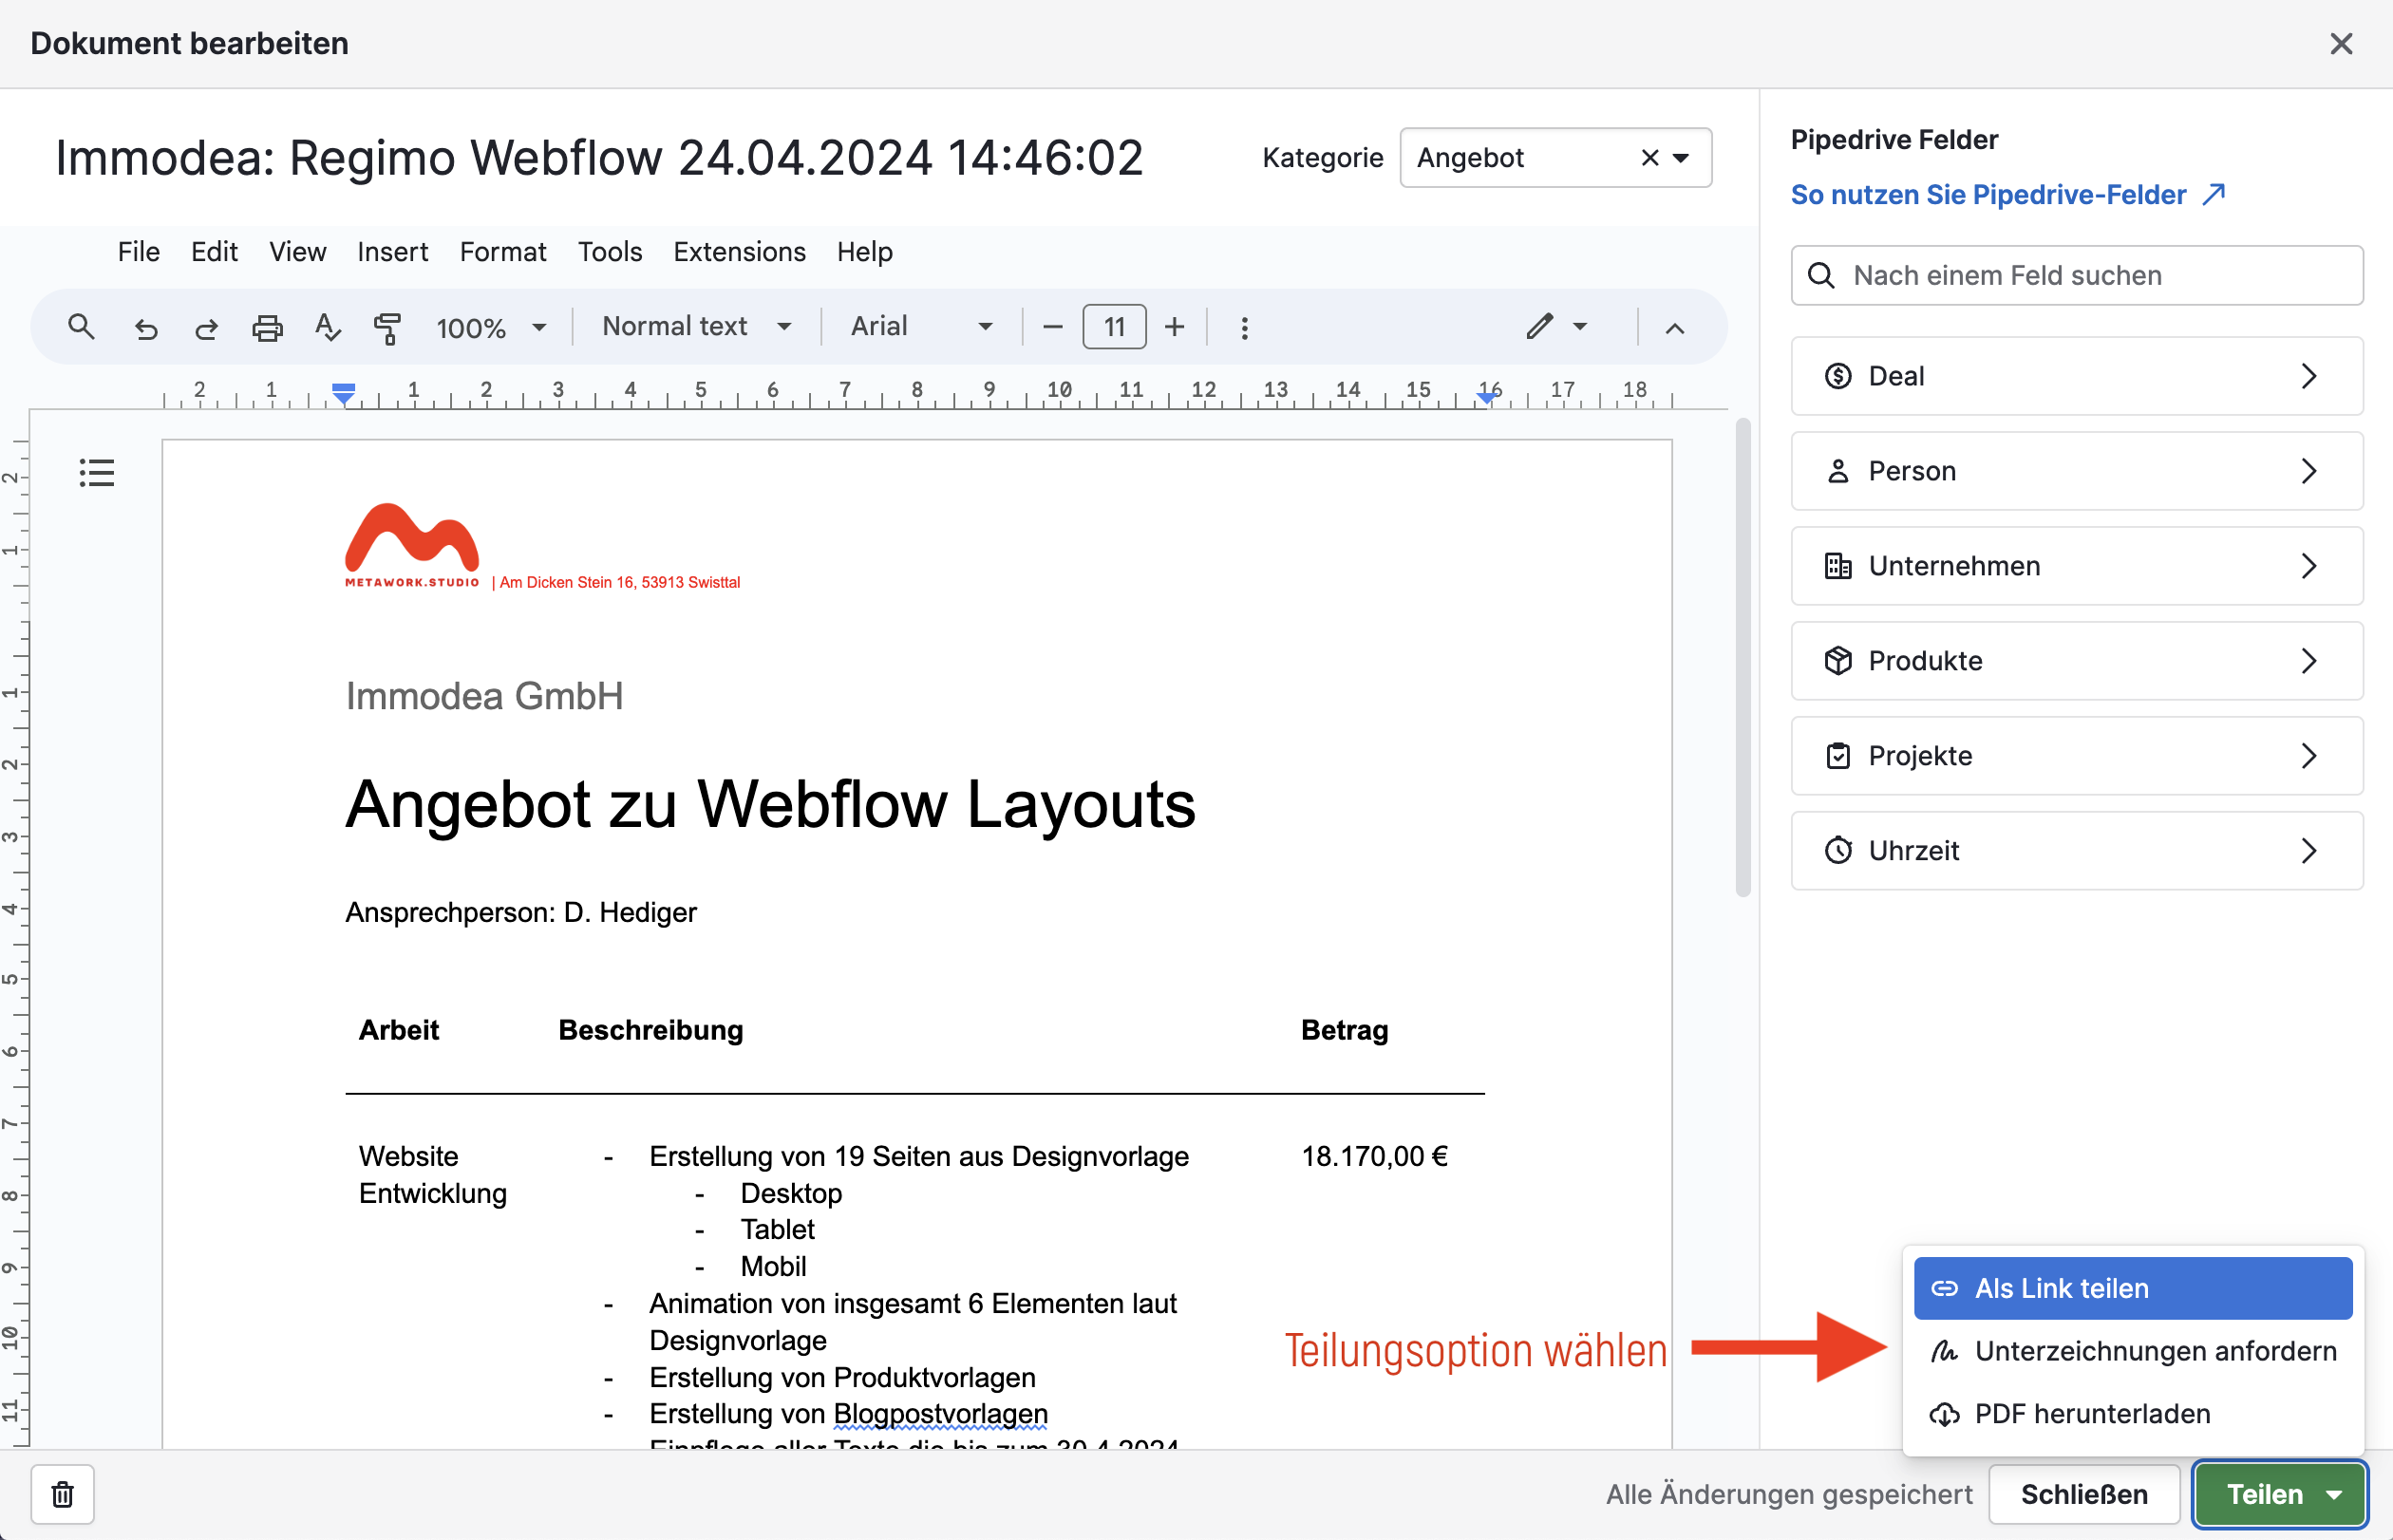Run the spell check icon
The width and height of the screenshot is (2393, 1540).
[327, 327]
